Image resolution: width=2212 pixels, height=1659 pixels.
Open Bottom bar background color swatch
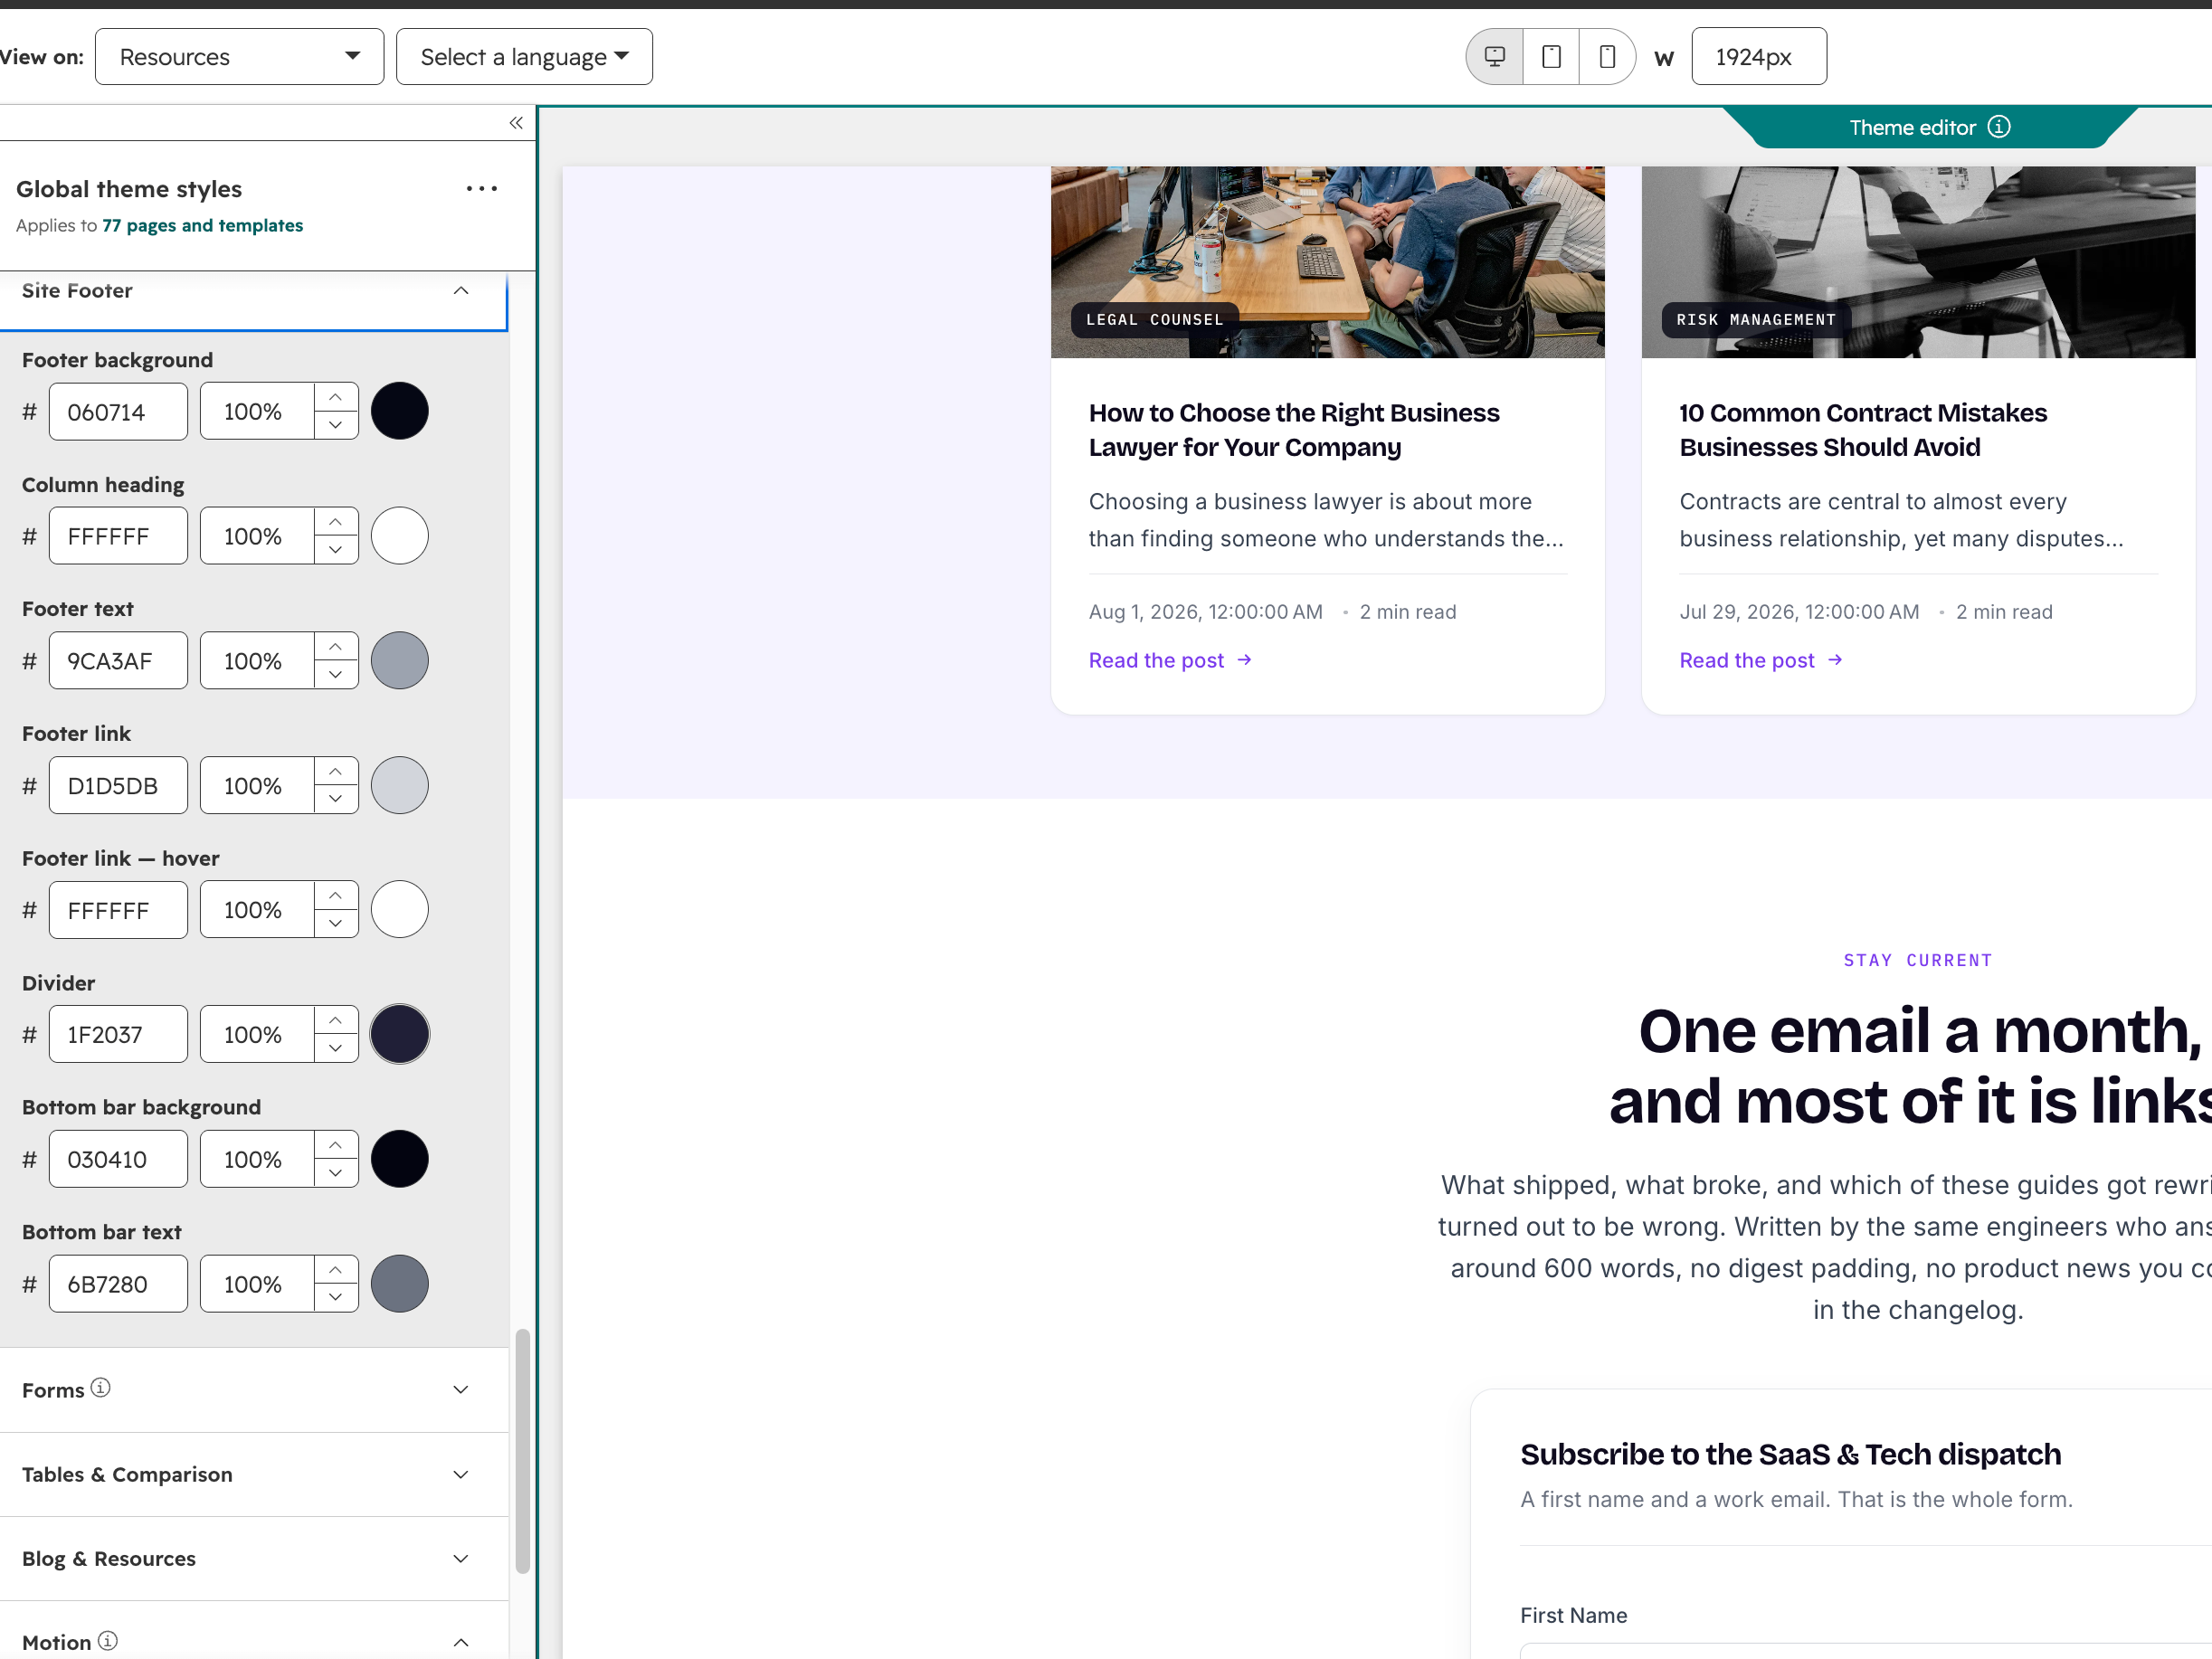point(400,1159)
